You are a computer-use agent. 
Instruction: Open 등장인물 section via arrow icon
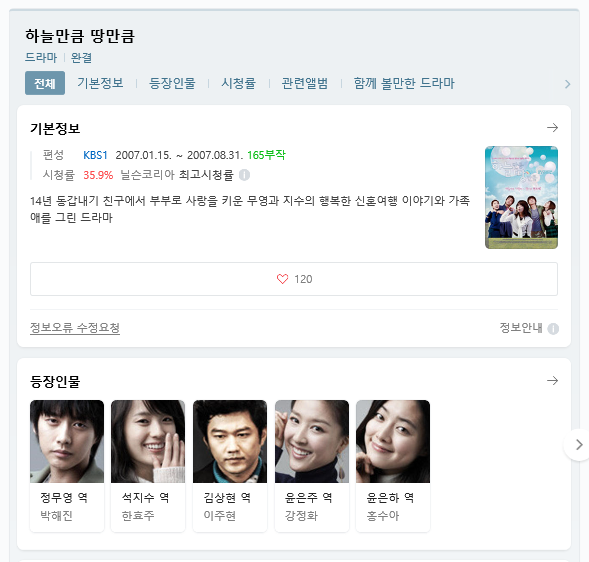click(x=552, y=381)
